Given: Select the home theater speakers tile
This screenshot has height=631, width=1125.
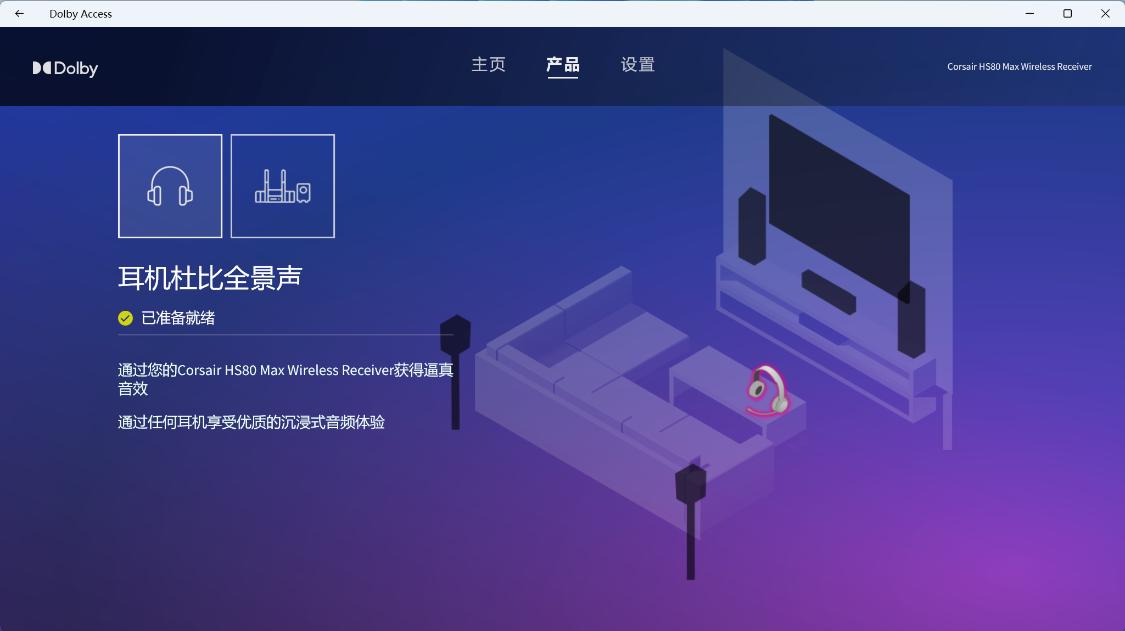Looking at the screenshot, I should pyautogui.click(x=283, y=186).
